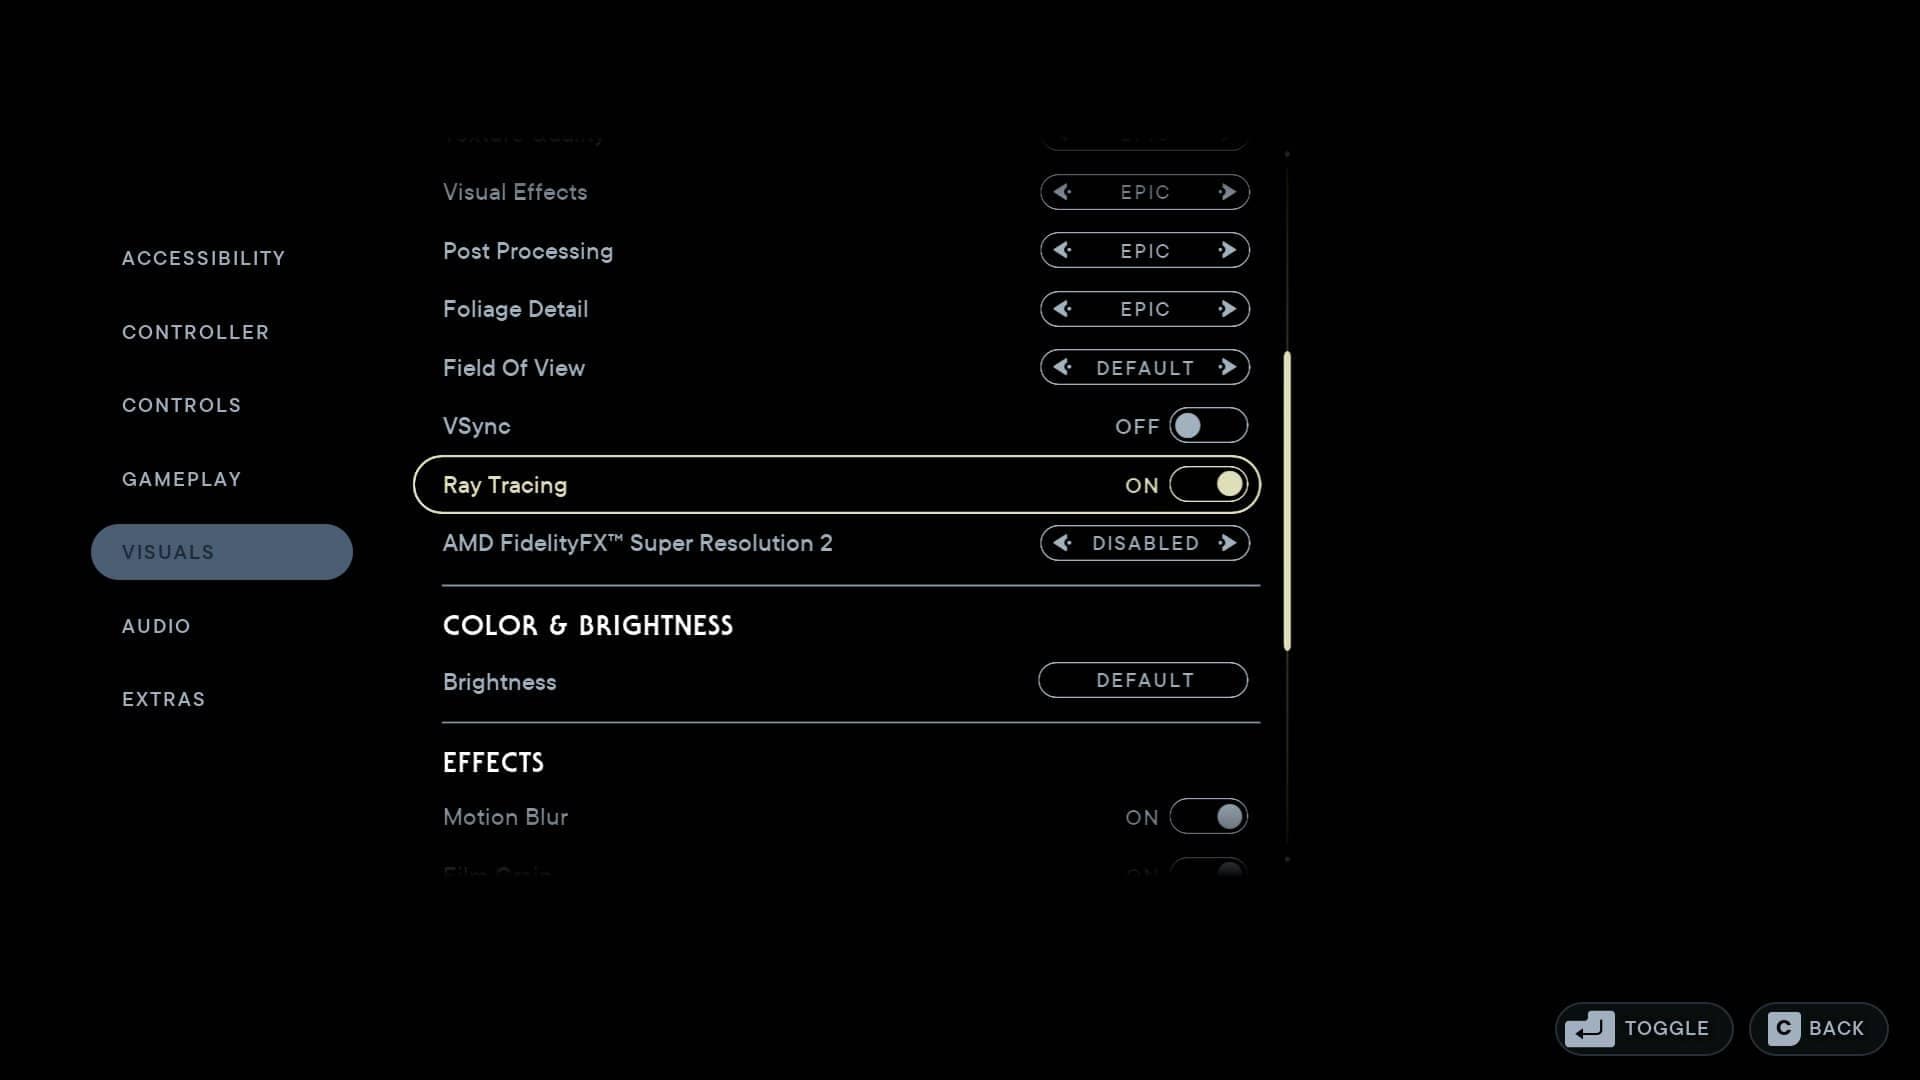
Task: Toggle Ray Tracing ON/OFF switch
Action: pyautogui.click(x=1207, y=484)
